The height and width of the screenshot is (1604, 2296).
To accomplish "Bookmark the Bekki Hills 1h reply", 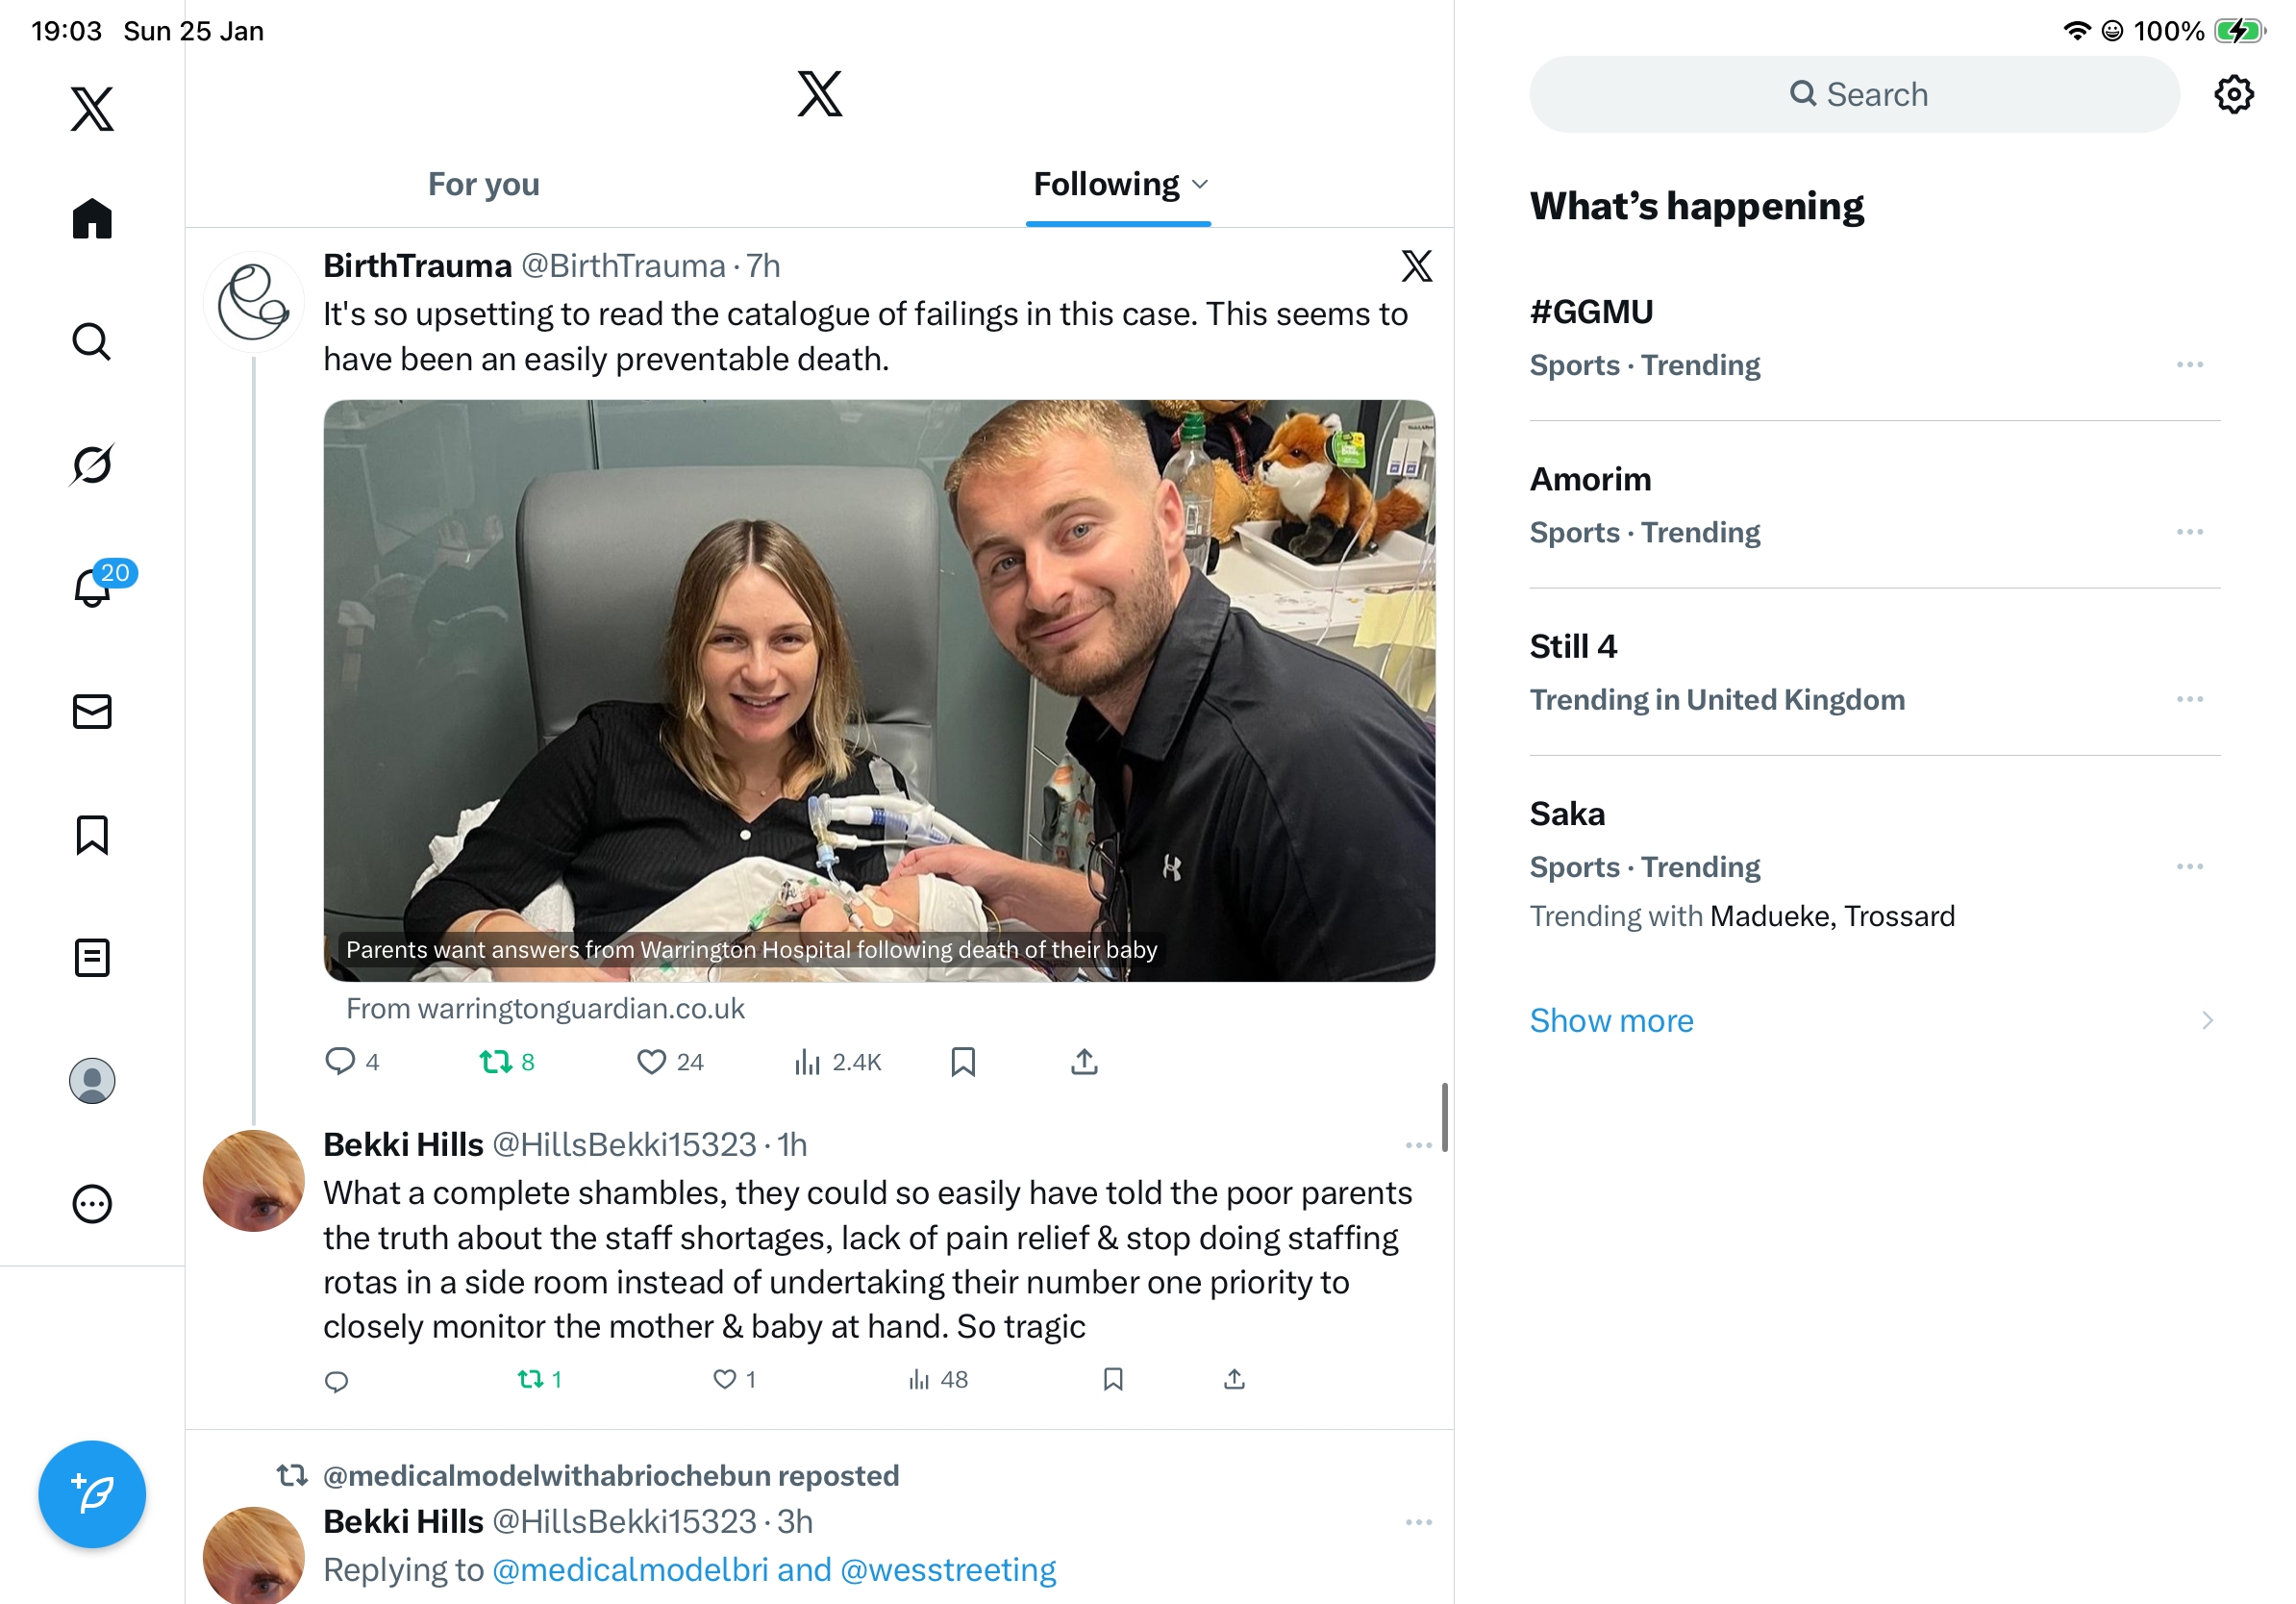I will tap(1113, 1380).
